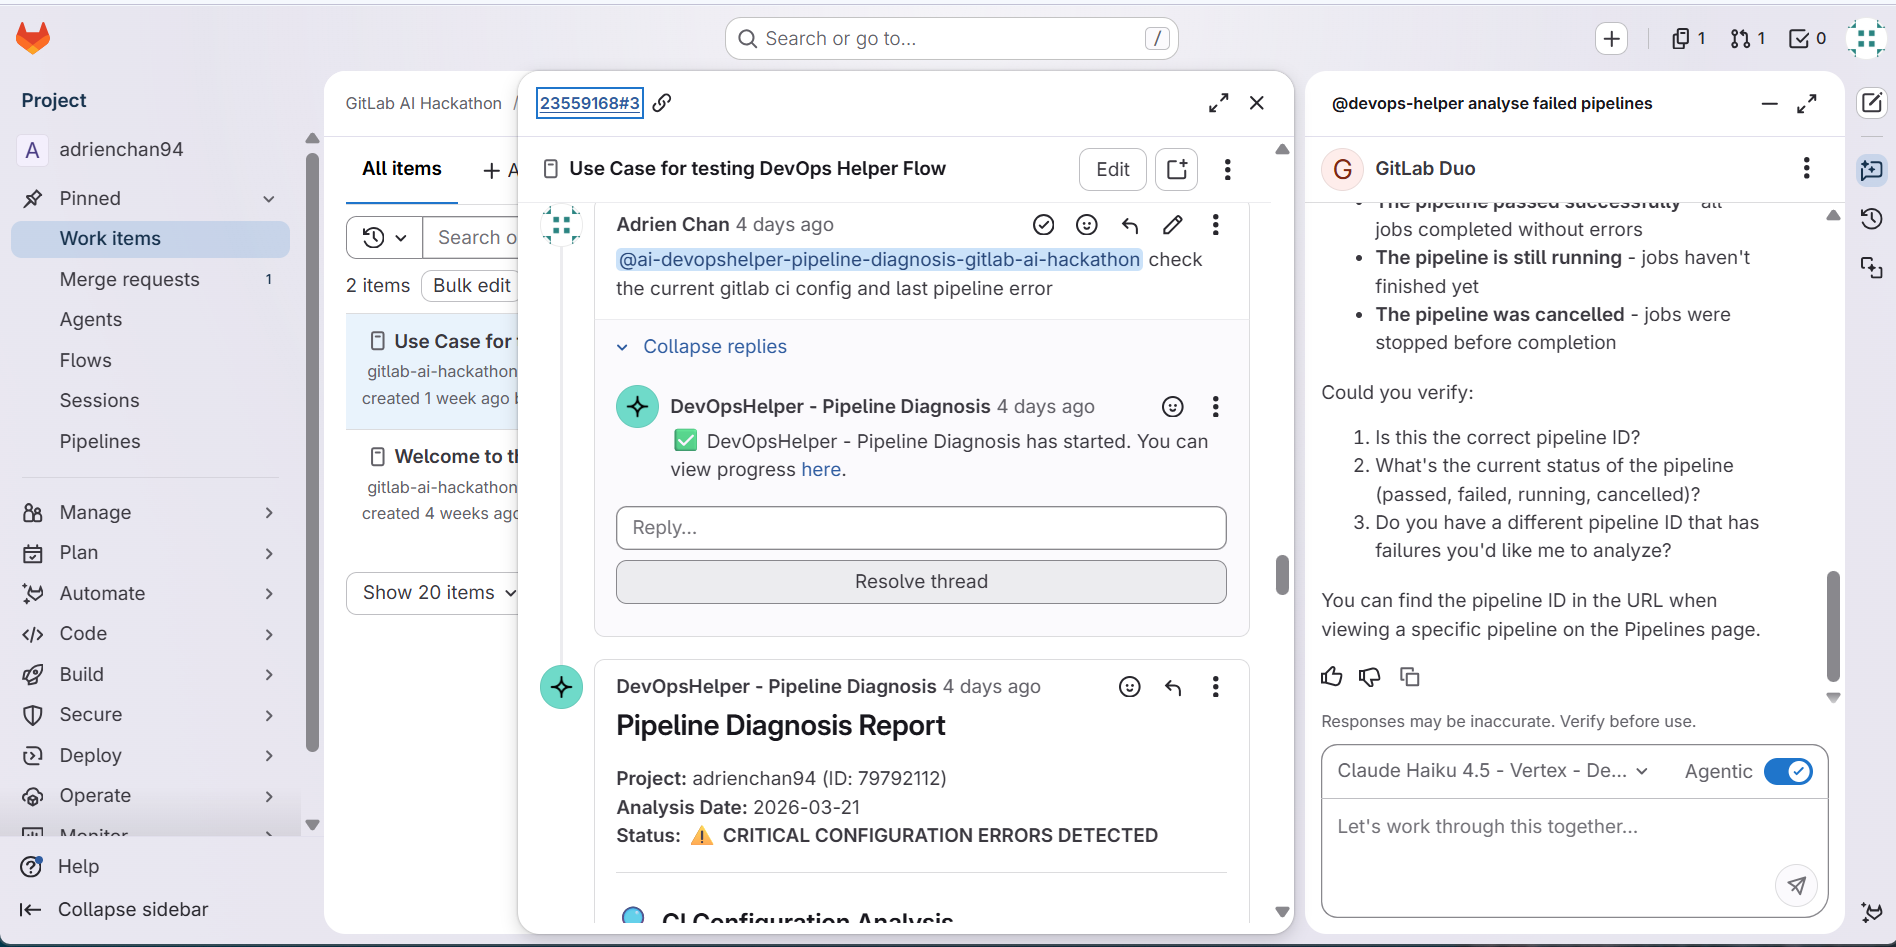1896x947 pixels.
Task: Expand the Build sidebar menu
Action: click(149, 675)
